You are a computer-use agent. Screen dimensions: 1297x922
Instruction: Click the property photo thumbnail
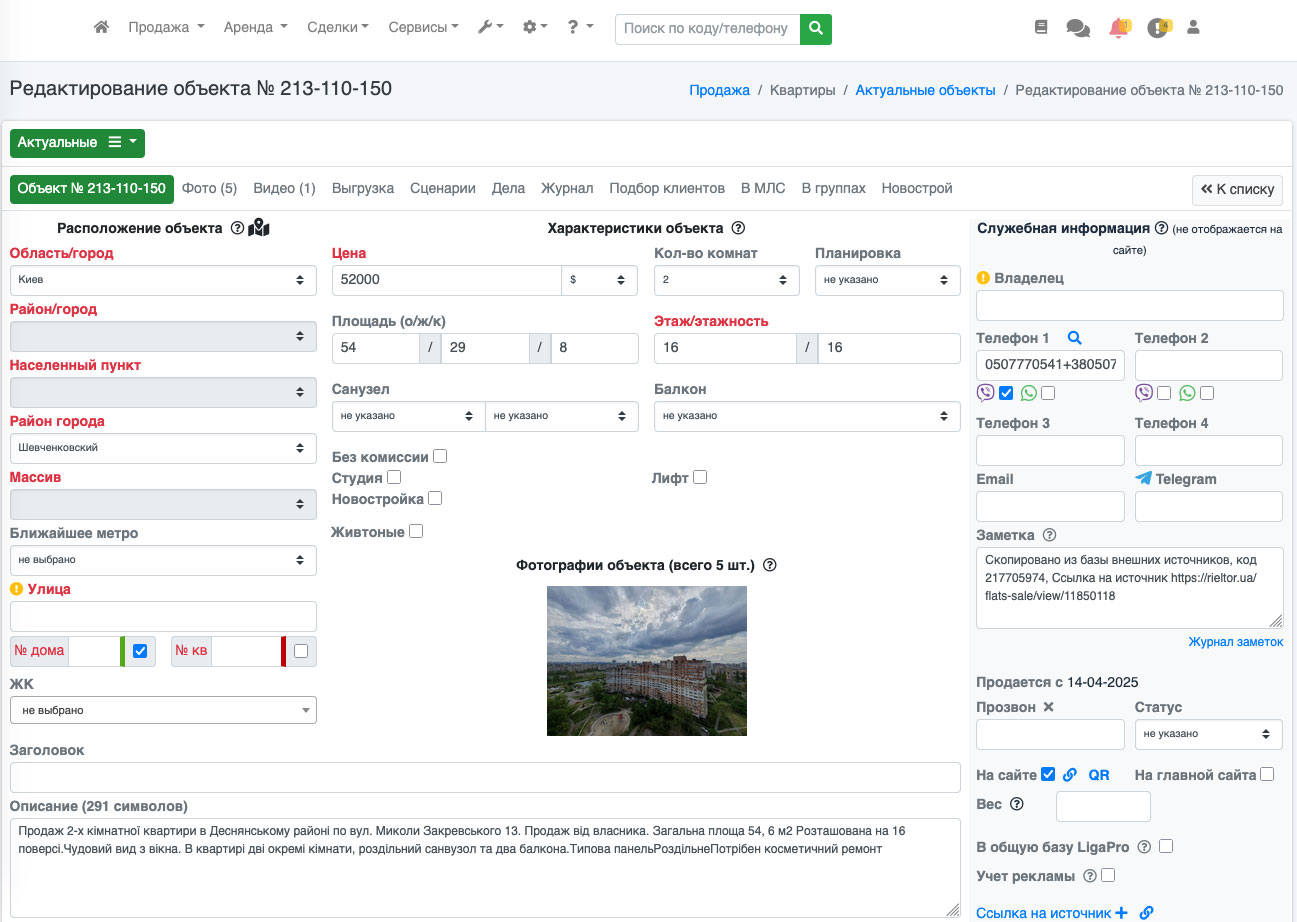click(x=647, y=661)
